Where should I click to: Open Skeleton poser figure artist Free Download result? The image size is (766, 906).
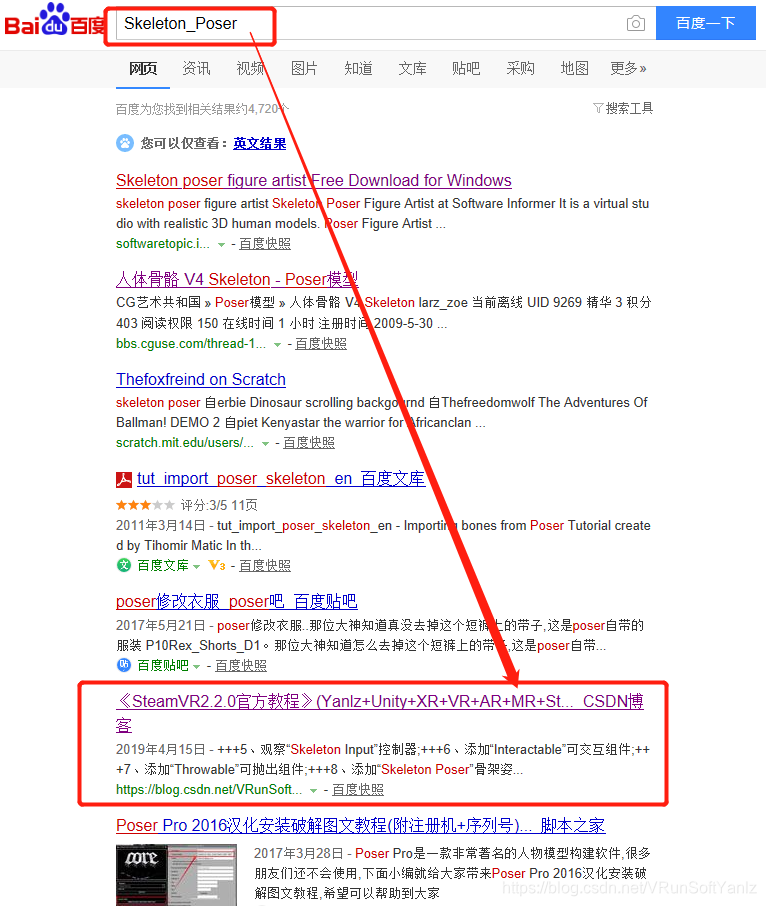[x=314, y=180]
